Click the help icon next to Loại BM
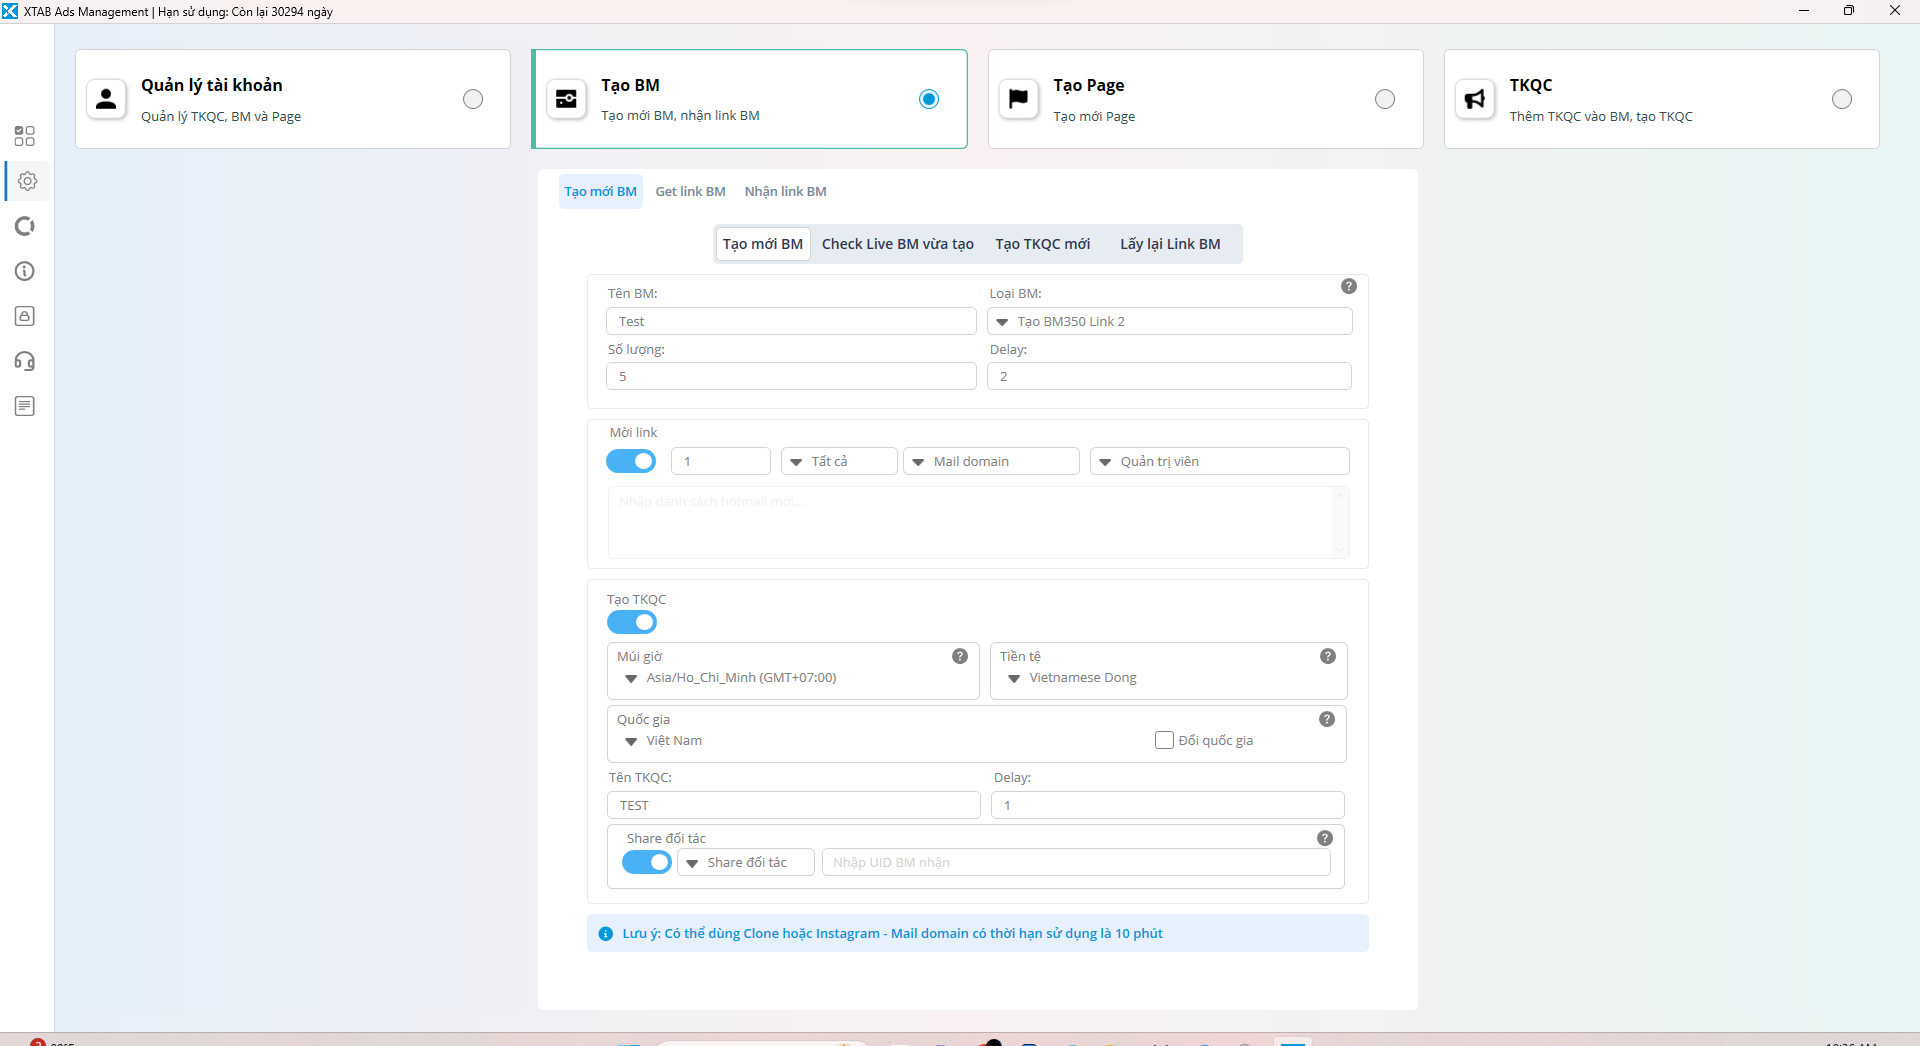The width and height of the screenshot is (1920, 1046). tap(1348, 286)
